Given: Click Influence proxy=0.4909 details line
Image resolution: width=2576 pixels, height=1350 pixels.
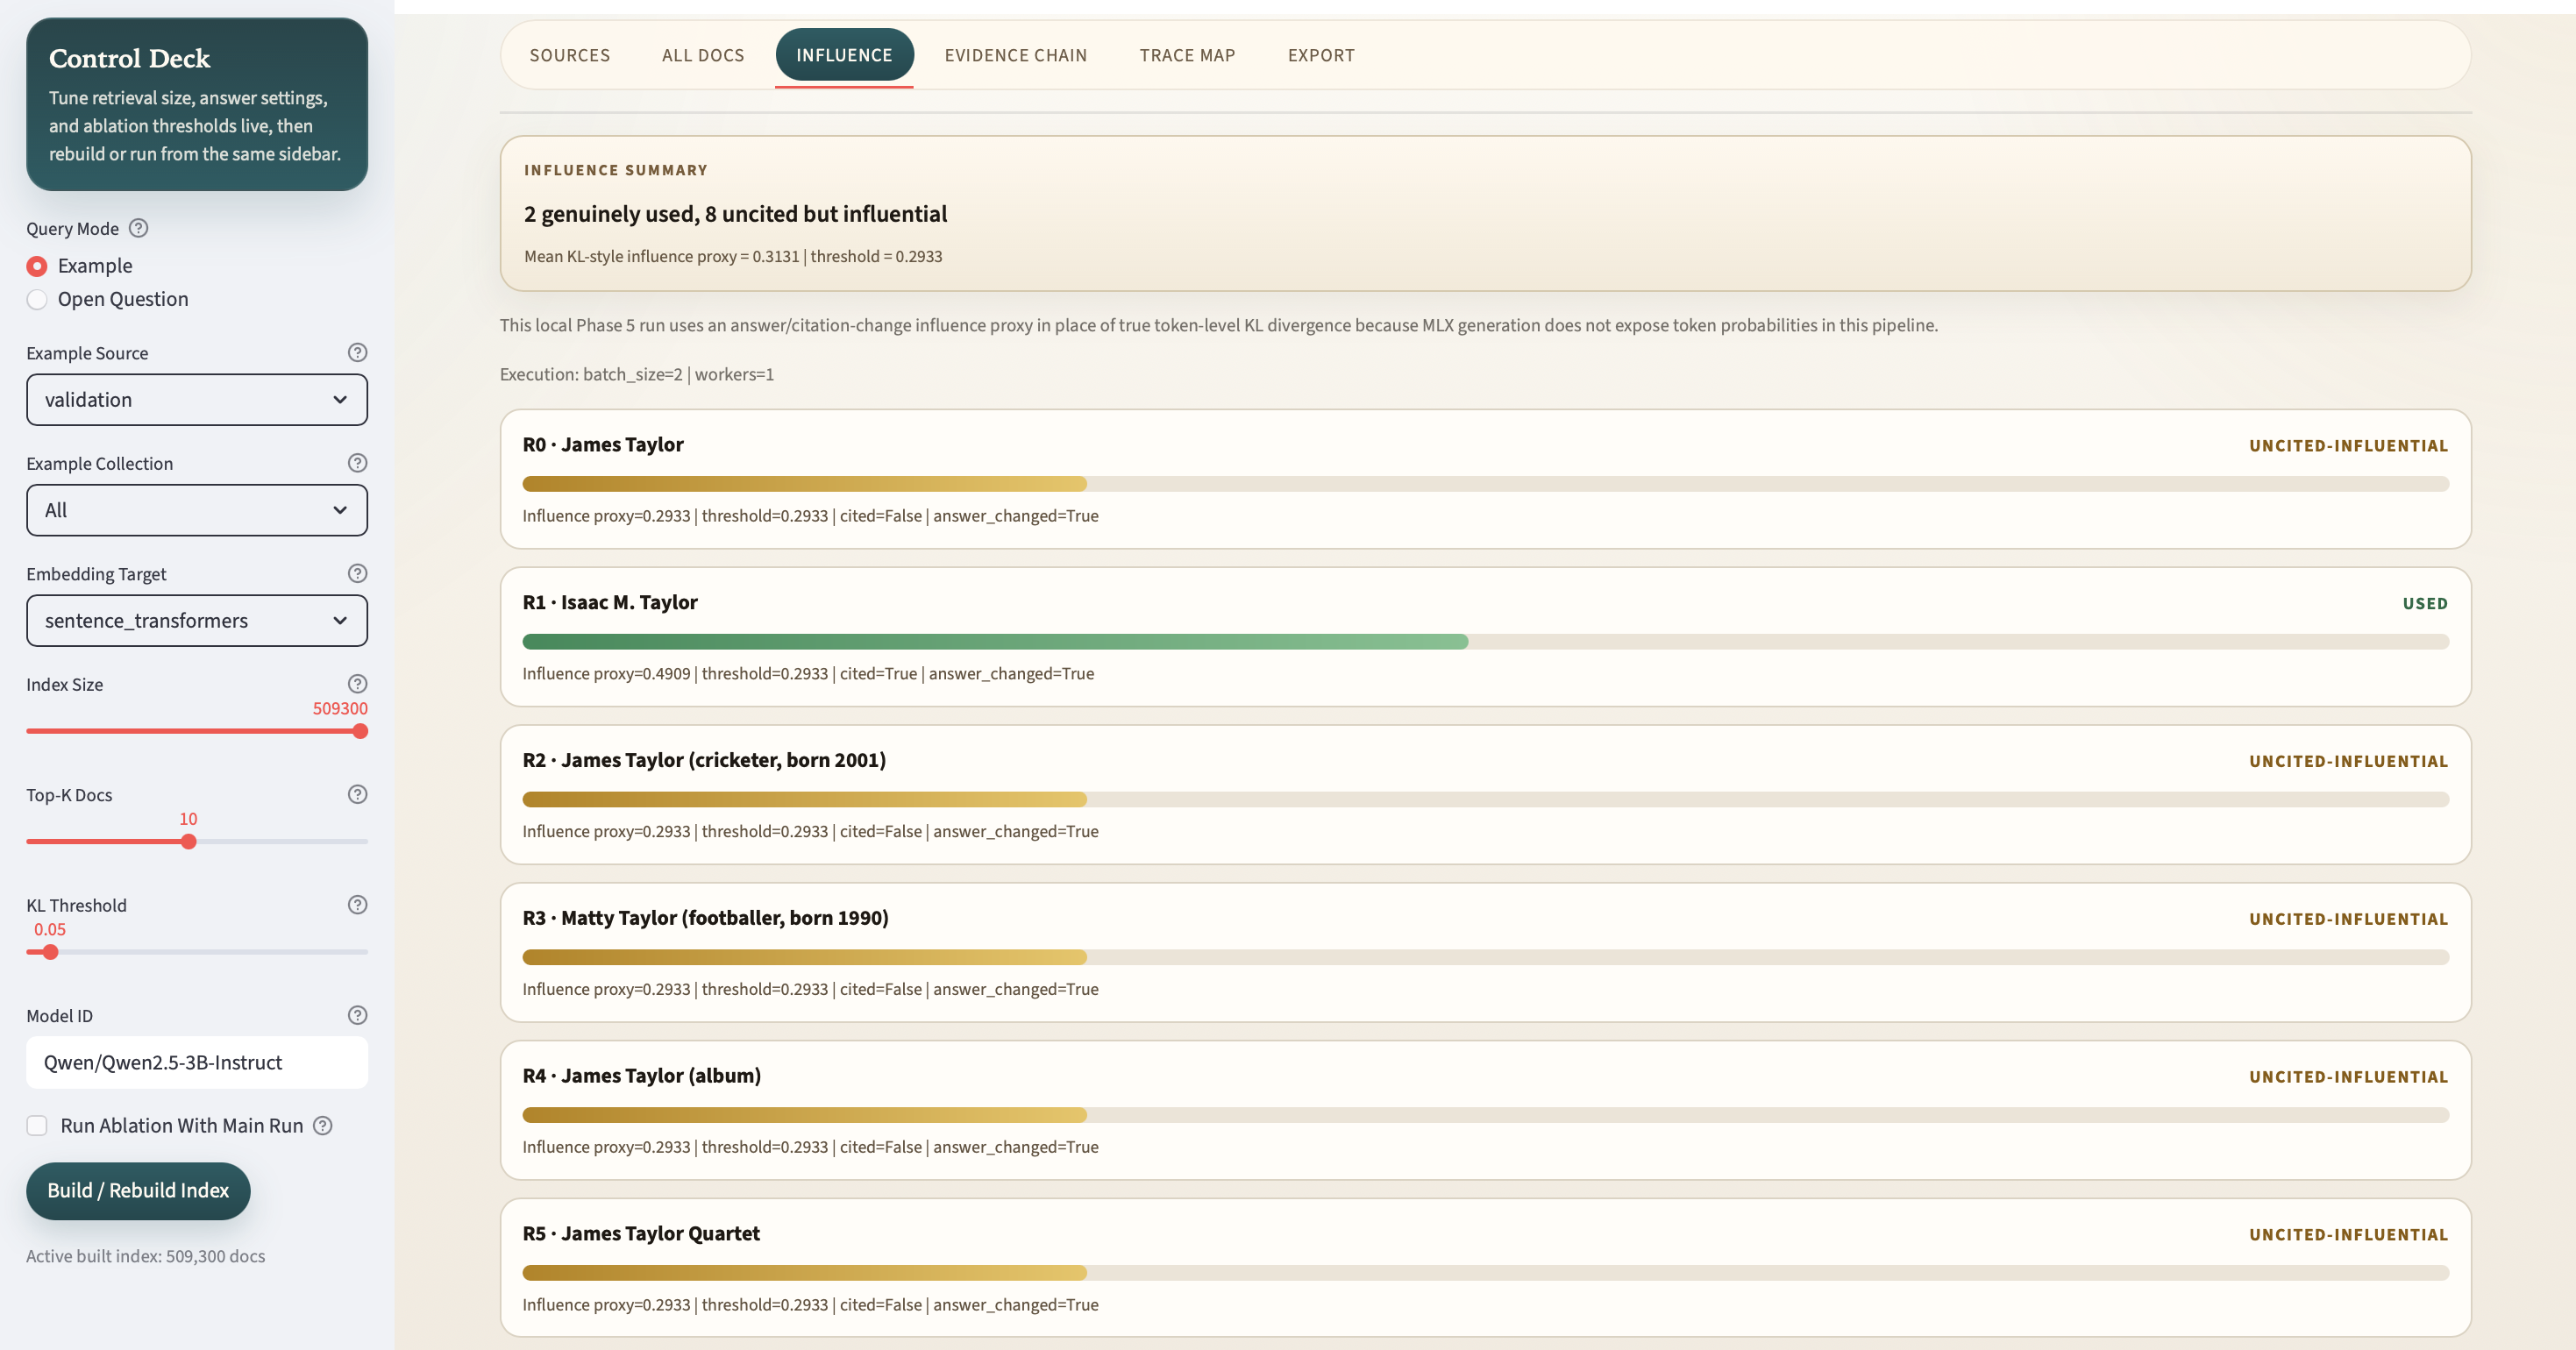Looking at the screenshot, I should (x=808, y=674).
